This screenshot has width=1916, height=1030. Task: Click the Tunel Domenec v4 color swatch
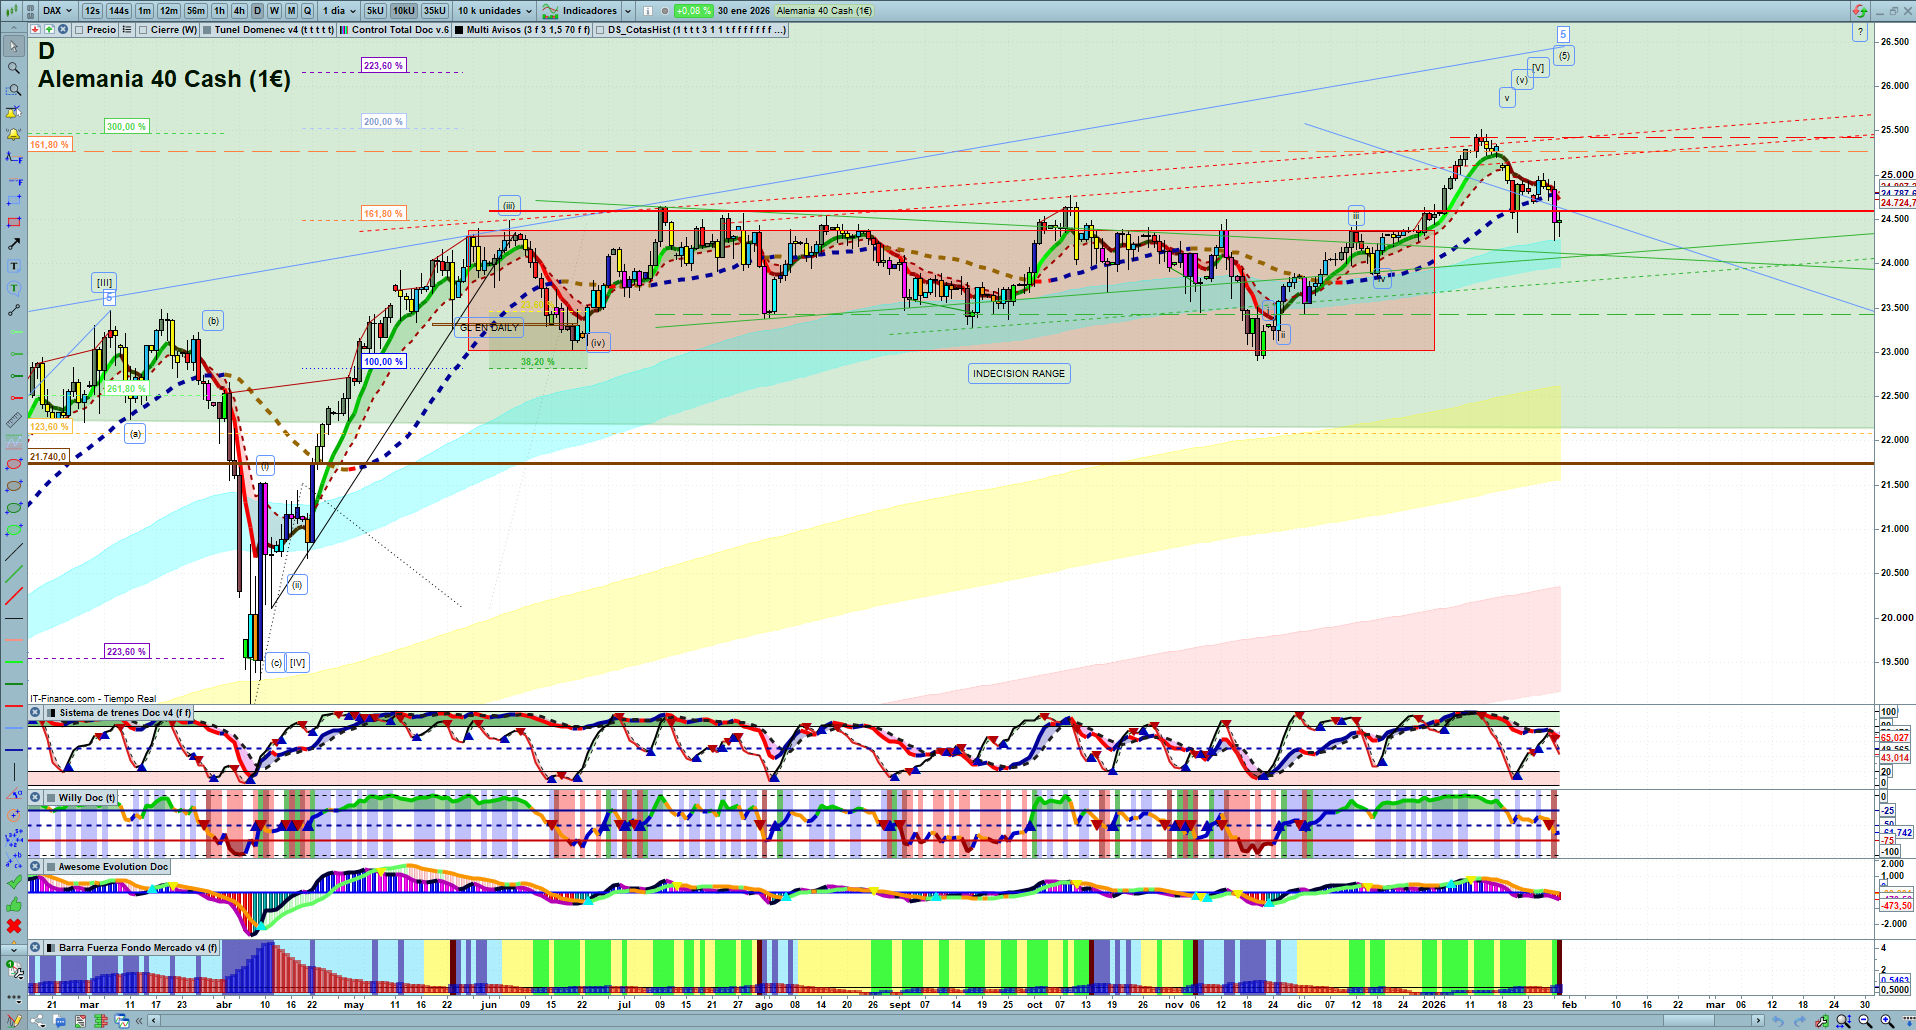(207, 30)
